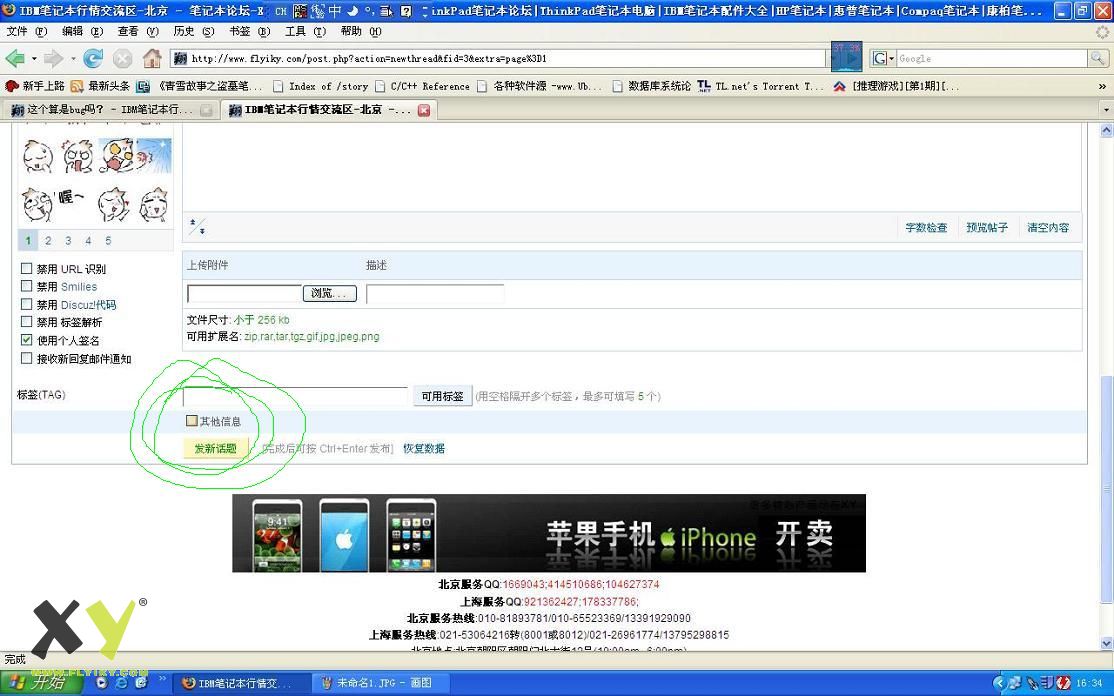The width and height of the screenshot is (1114, 696).
Task: Open the home page via house icon
Action: [152, 58]
